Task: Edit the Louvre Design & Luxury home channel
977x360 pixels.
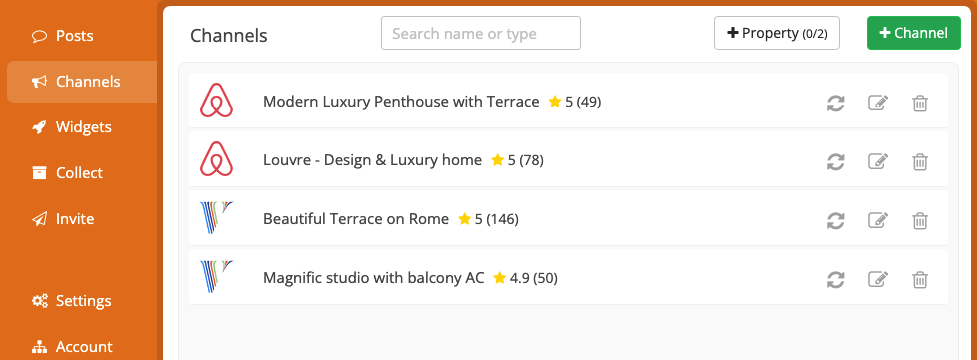Action: [878, 161]
